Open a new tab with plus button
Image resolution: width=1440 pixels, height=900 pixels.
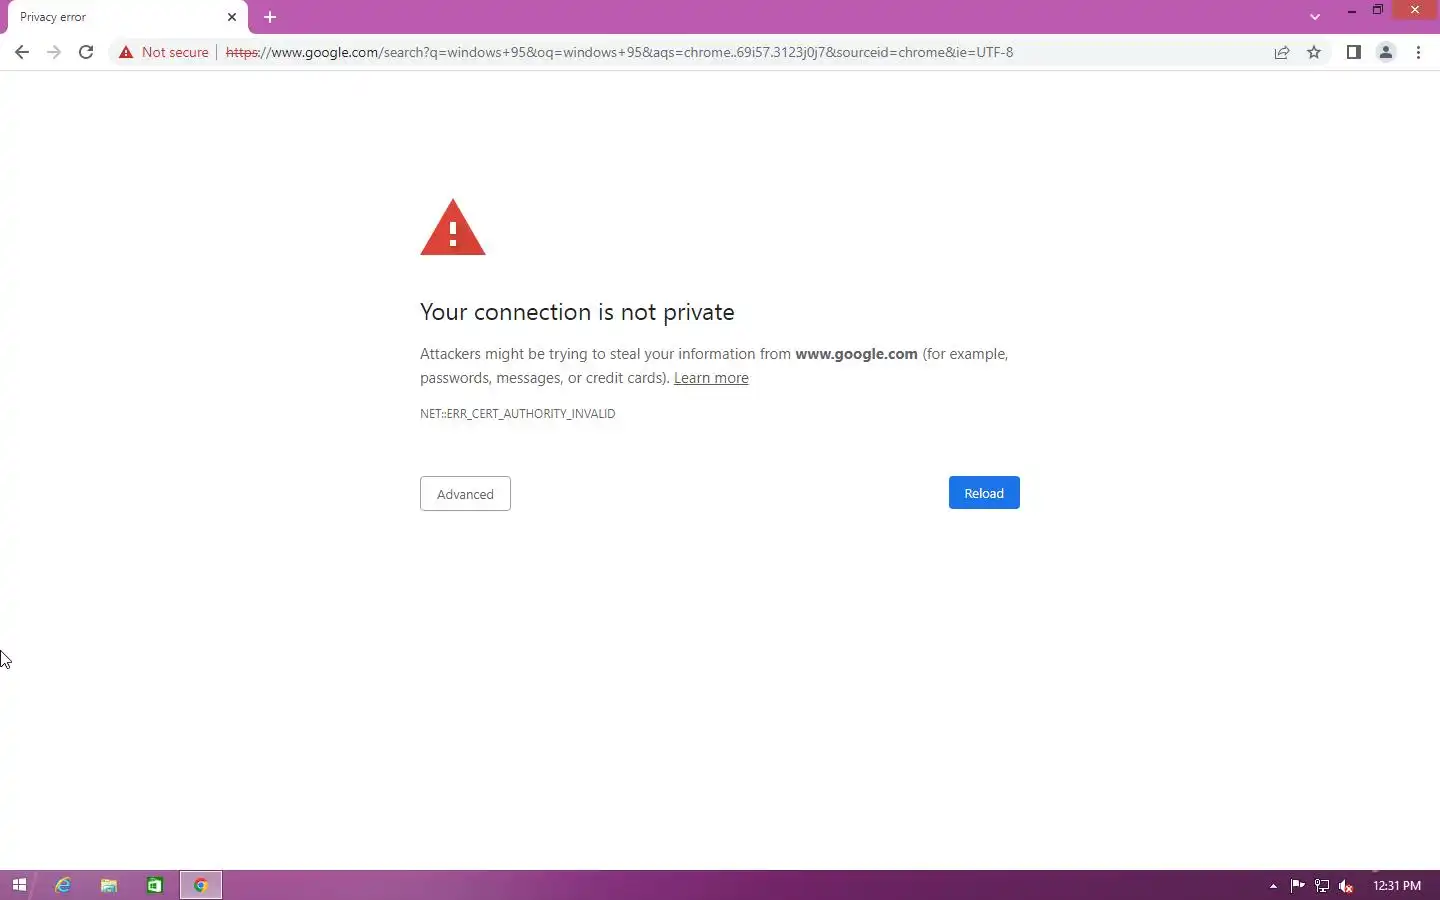(x=270, y=17)
